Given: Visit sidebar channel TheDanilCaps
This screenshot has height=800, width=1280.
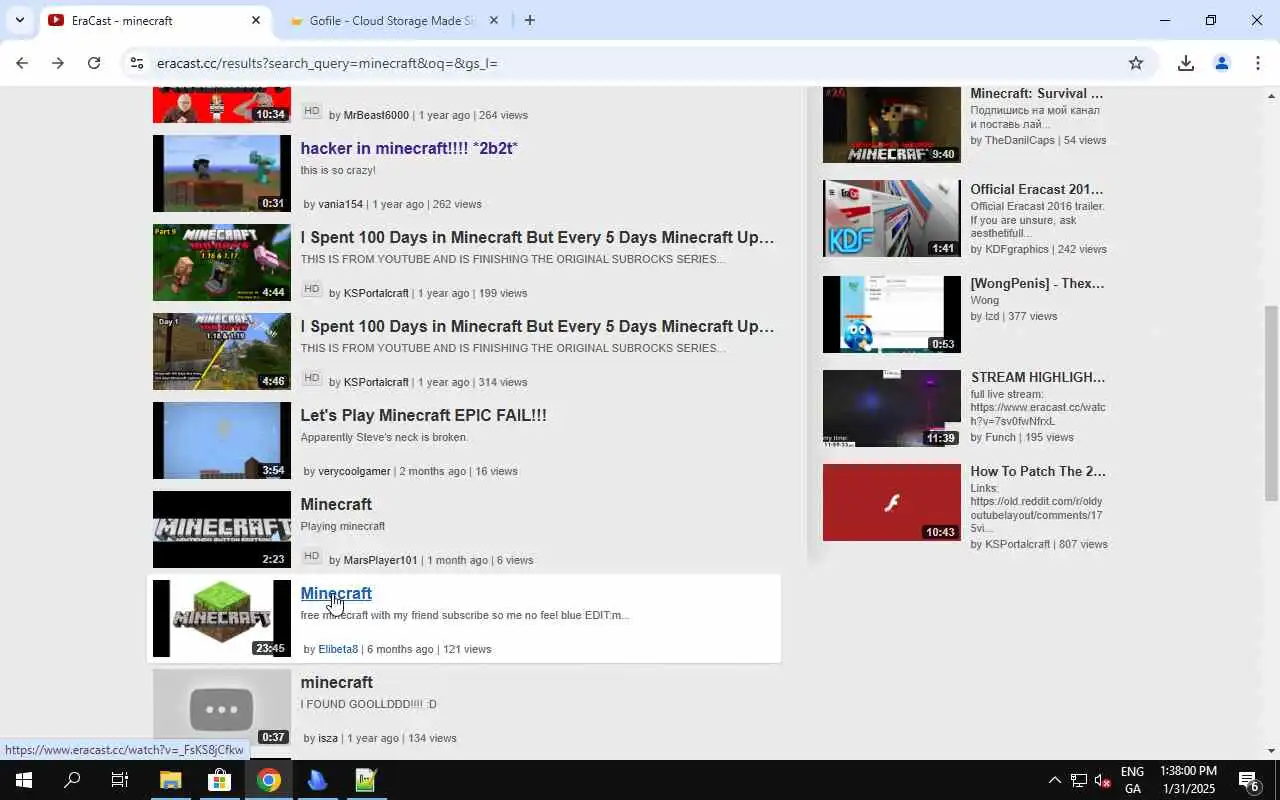Looking at the screenshot, I should [x=1020, y=140].
